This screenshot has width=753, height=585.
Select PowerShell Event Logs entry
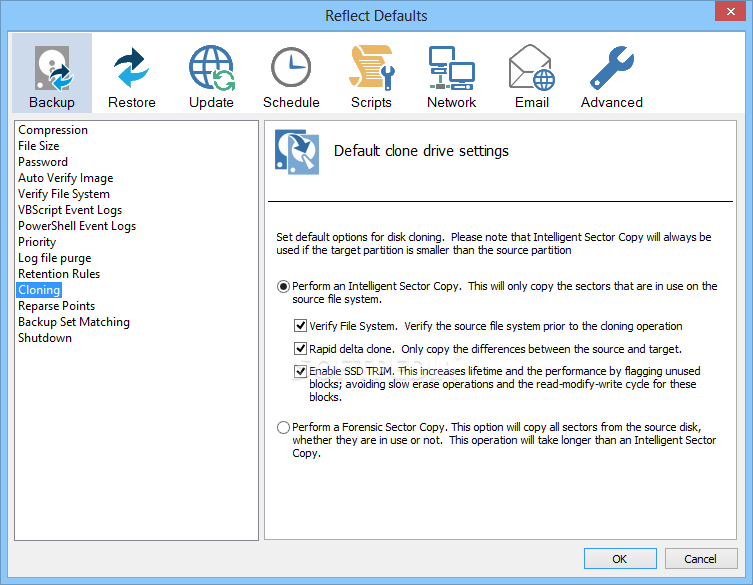[x=77, y=226]
